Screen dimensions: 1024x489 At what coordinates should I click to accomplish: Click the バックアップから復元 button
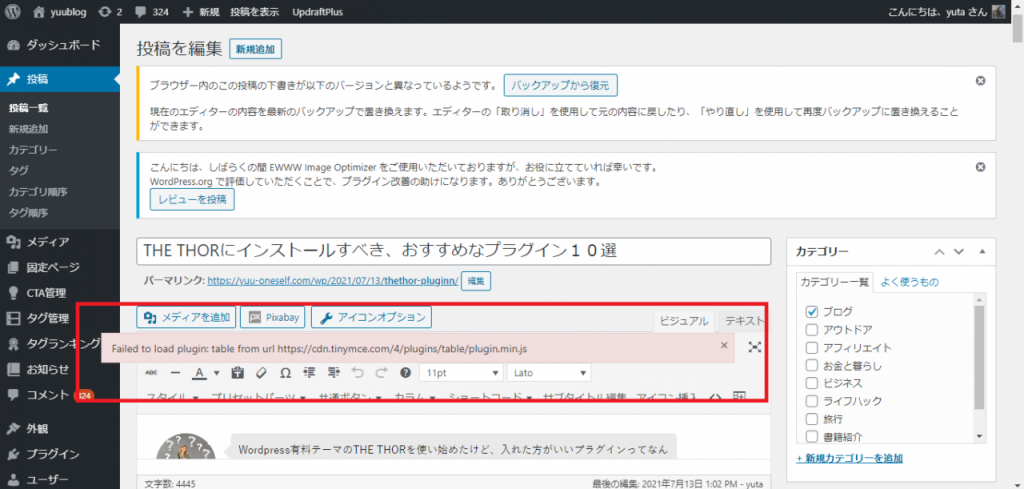pyautogui.click(x=560, y=85)
